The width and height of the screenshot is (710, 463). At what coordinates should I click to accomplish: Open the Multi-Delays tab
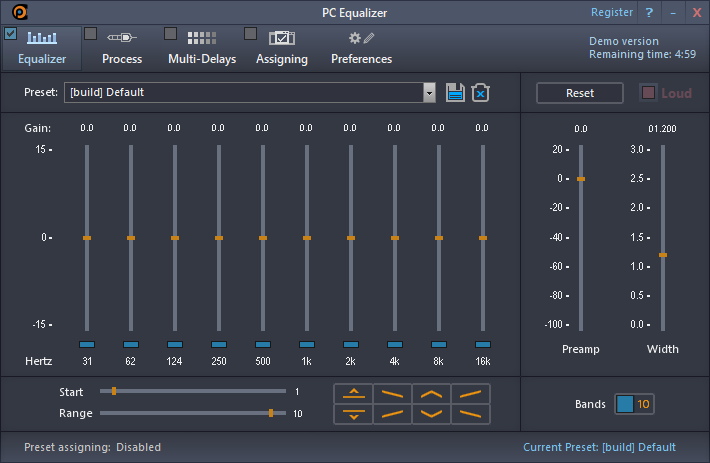pos(202,48)
